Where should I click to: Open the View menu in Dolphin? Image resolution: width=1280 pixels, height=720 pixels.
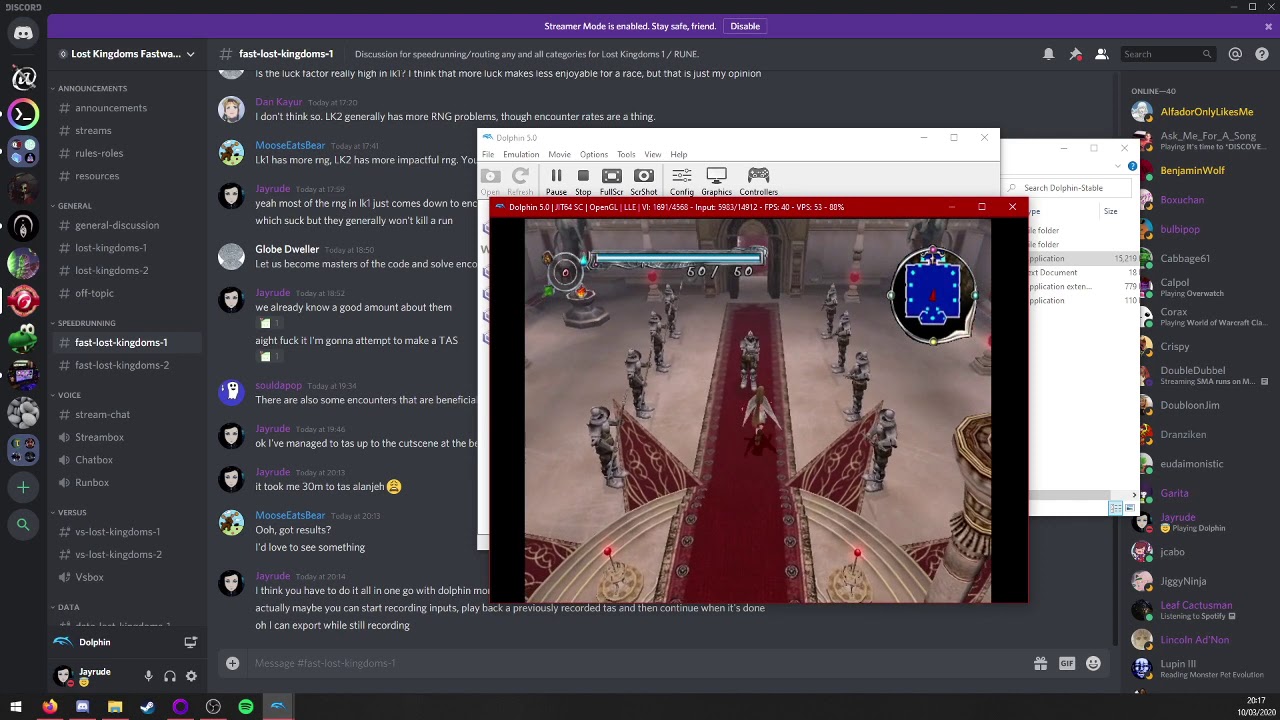coord(652,154)
